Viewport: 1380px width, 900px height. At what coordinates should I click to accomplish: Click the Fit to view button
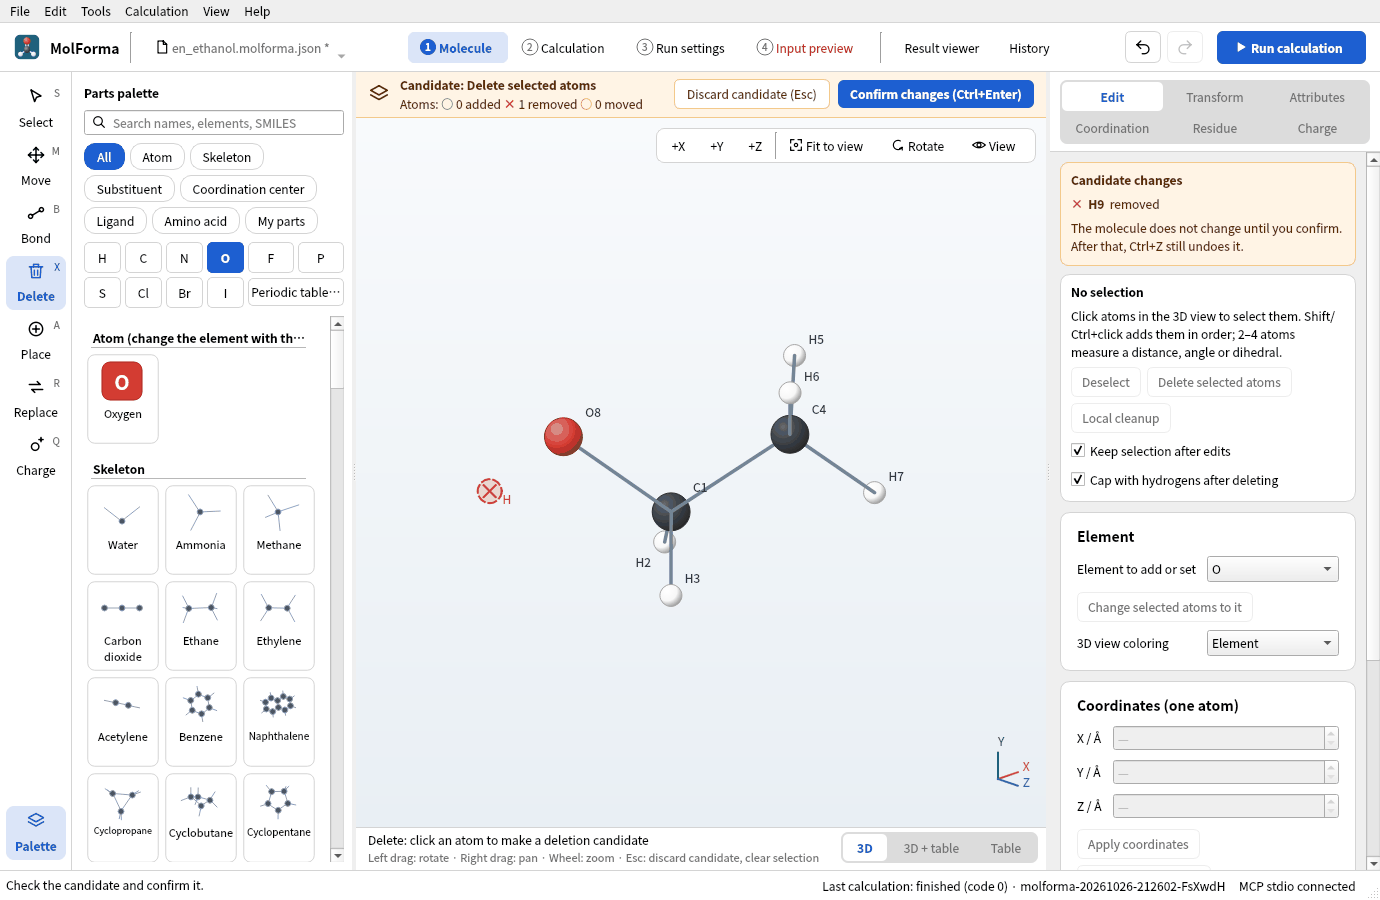(826, 146)
